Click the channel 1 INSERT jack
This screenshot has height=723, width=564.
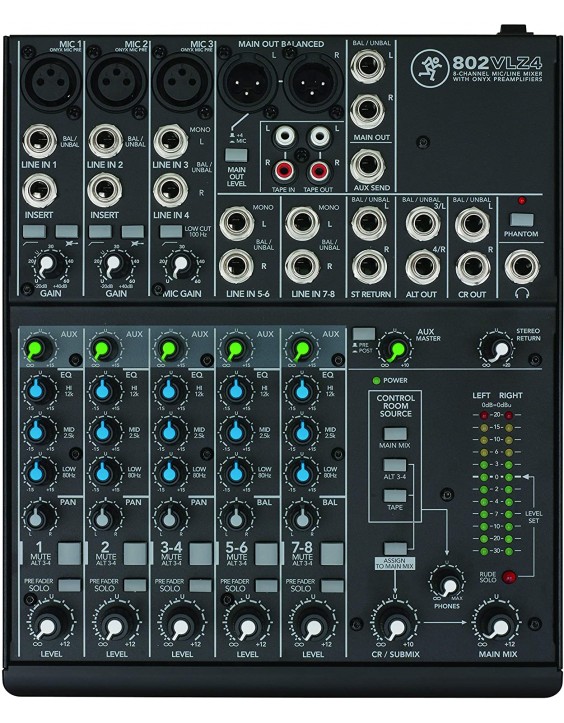pos(40,191)
